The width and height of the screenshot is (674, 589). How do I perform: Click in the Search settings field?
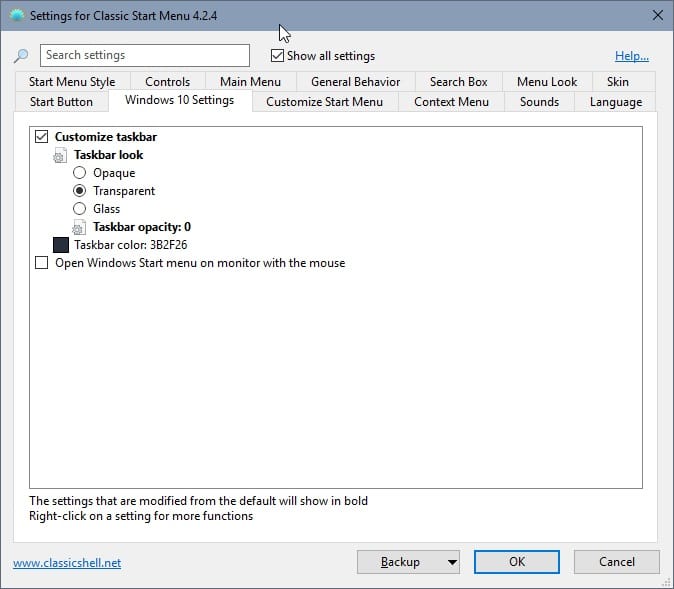point(145,56)
